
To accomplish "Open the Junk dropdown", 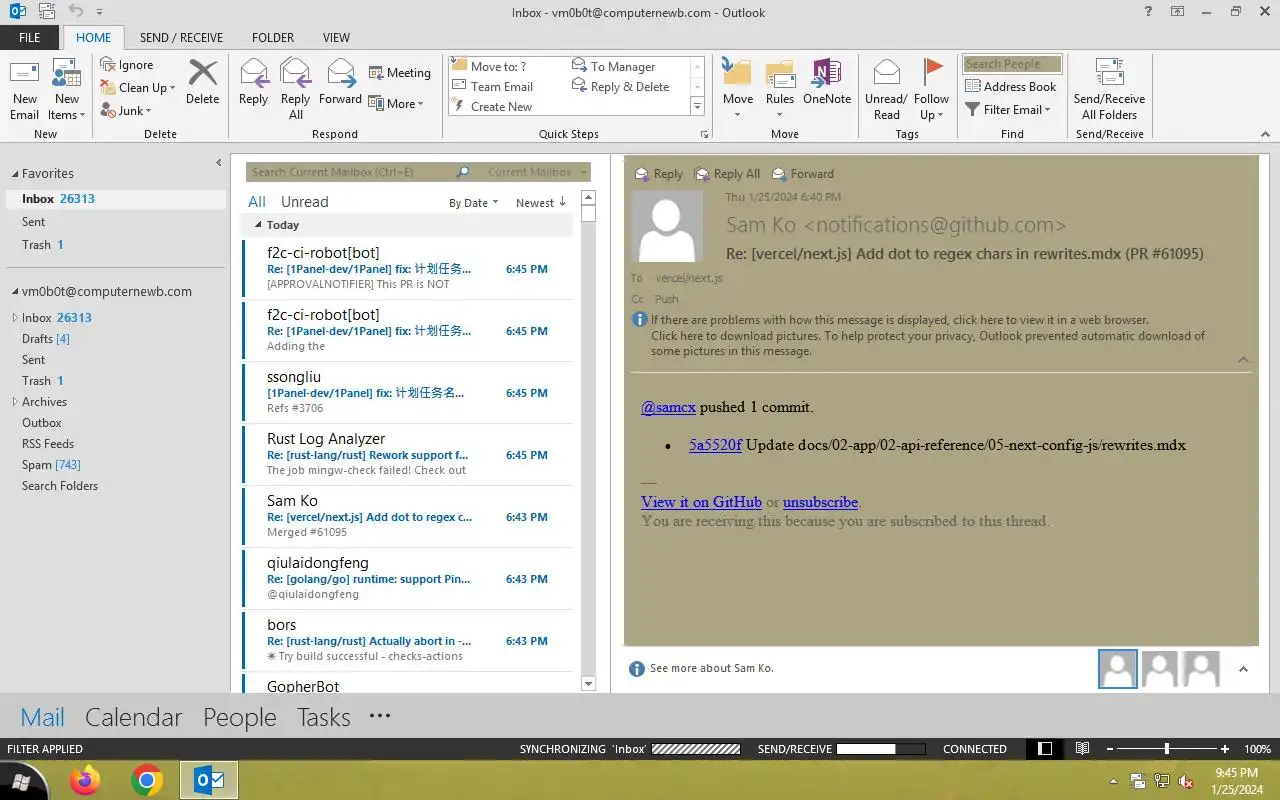I will click(x=126, y=111).
